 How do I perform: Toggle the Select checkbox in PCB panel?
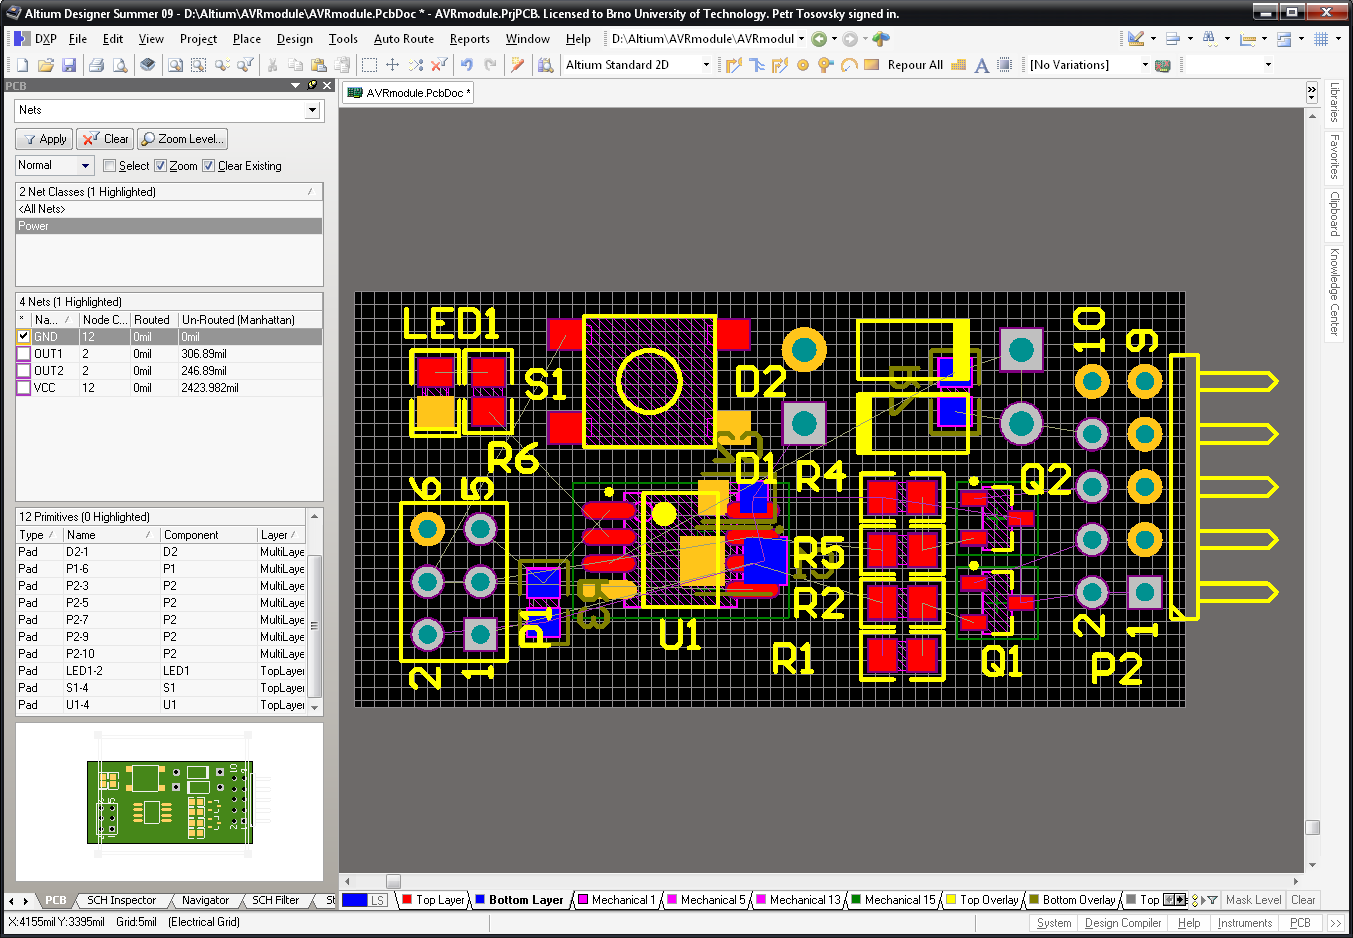tap(110, 166)
